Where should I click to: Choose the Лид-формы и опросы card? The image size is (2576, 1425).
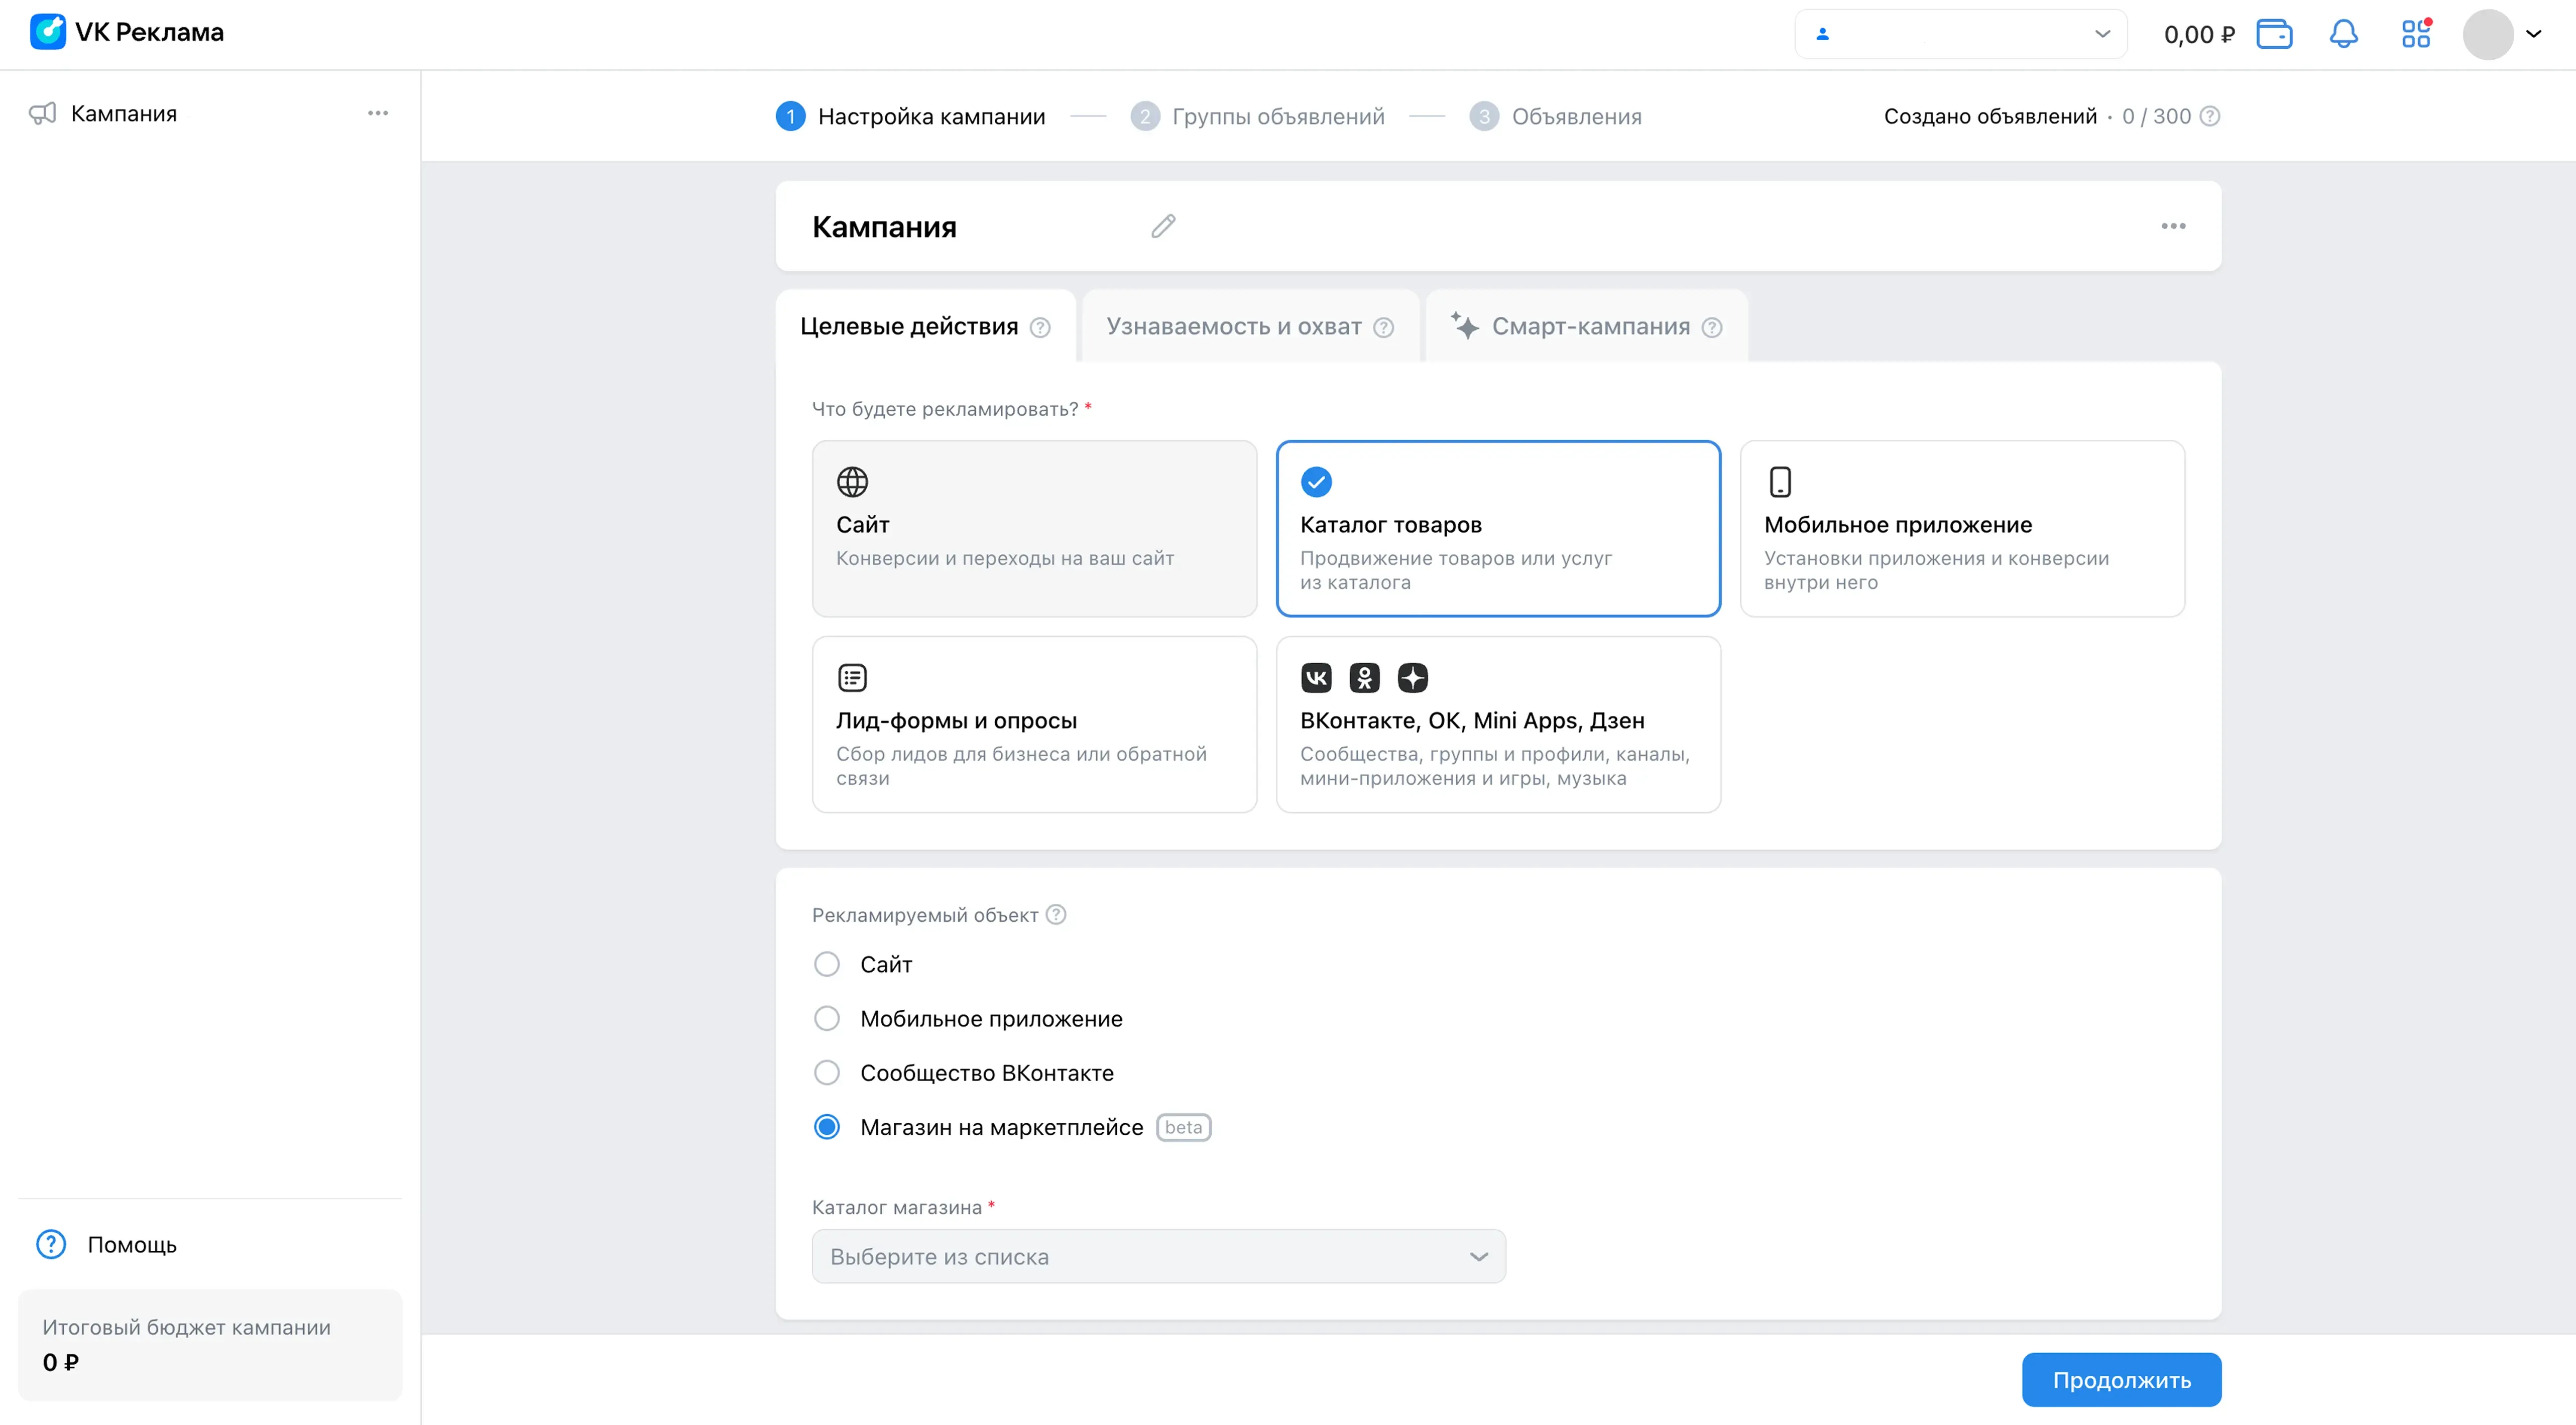[1034, 724]
